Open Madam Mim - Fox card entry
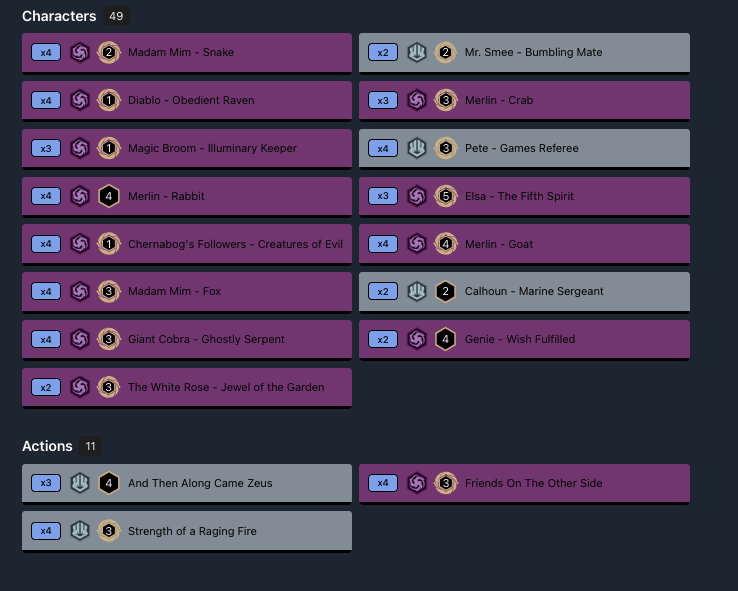Viewport: 738px width, 591px height. [x=174, y=291]
